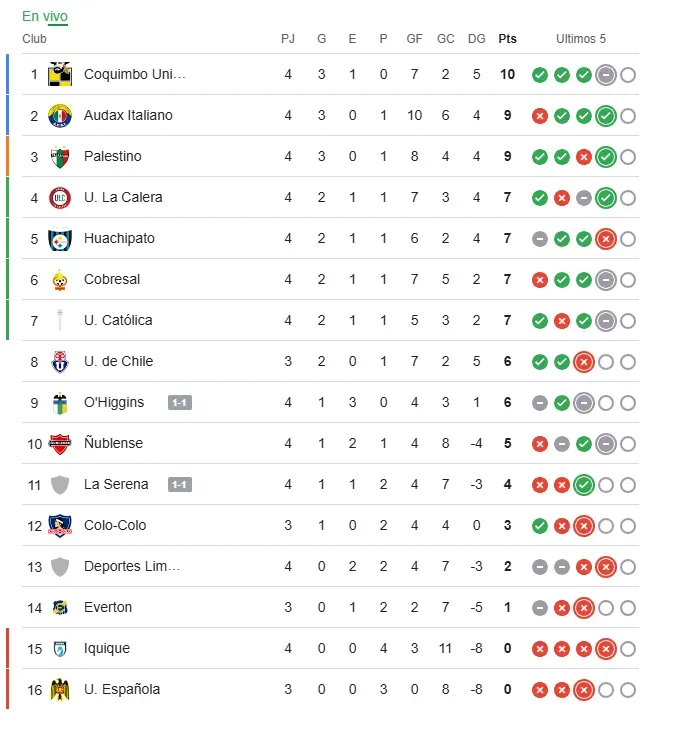Click the Ultimos 5 column header
This screenshot has height=729, width=679.
click(x=581, y=39)
